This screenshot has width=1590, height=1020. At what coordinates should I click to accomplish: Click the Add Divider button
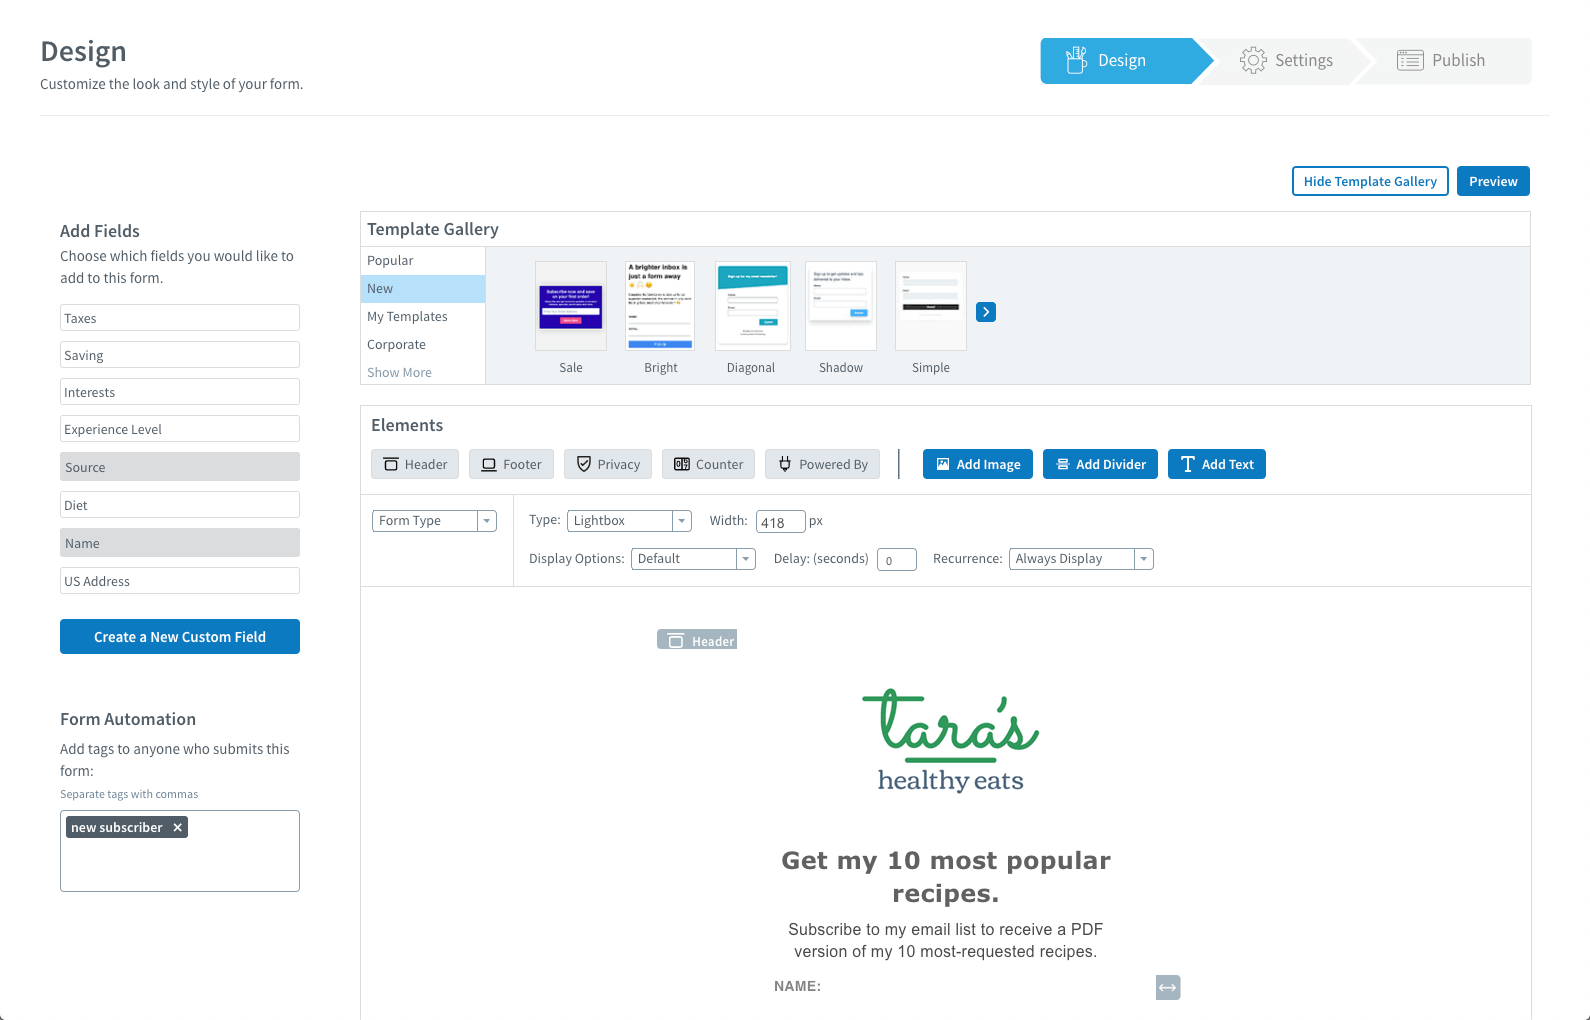(x=1101, y=464)
